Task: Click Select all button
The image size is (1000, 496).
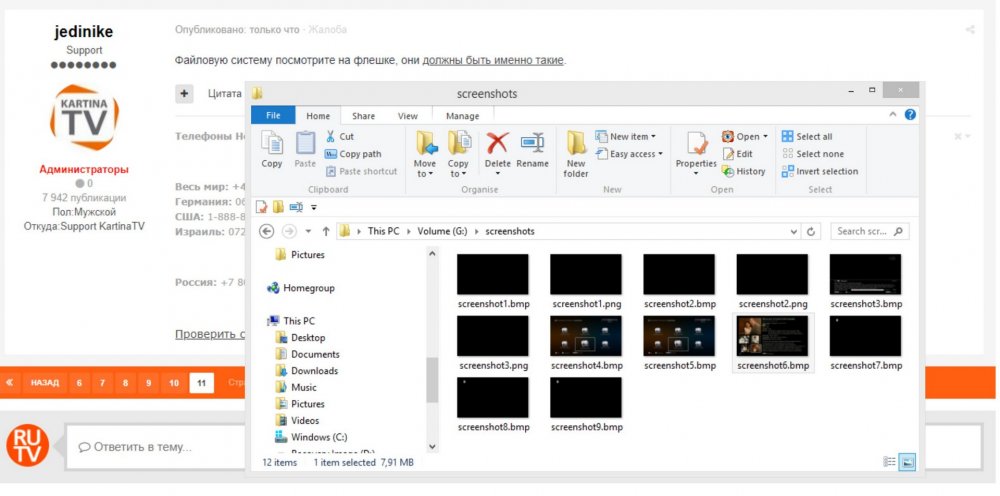Action: [x=806, y=137]
